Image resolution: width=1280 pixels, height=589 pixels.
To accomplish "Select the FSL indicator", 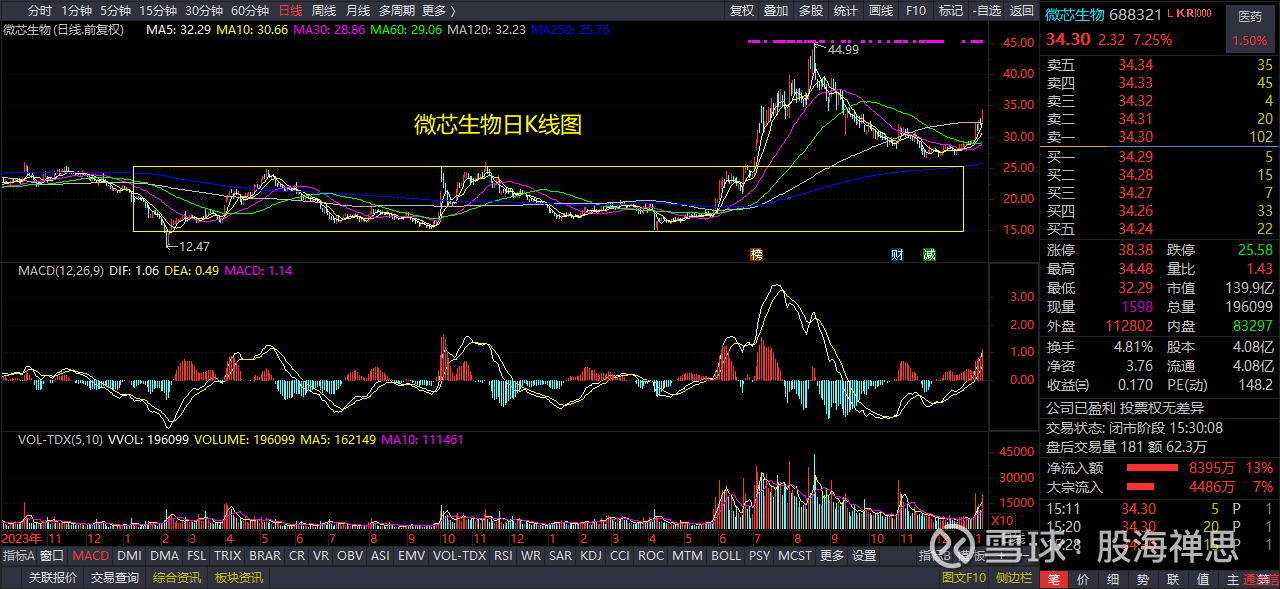I will pyautogui.click(x=197, y=556).
